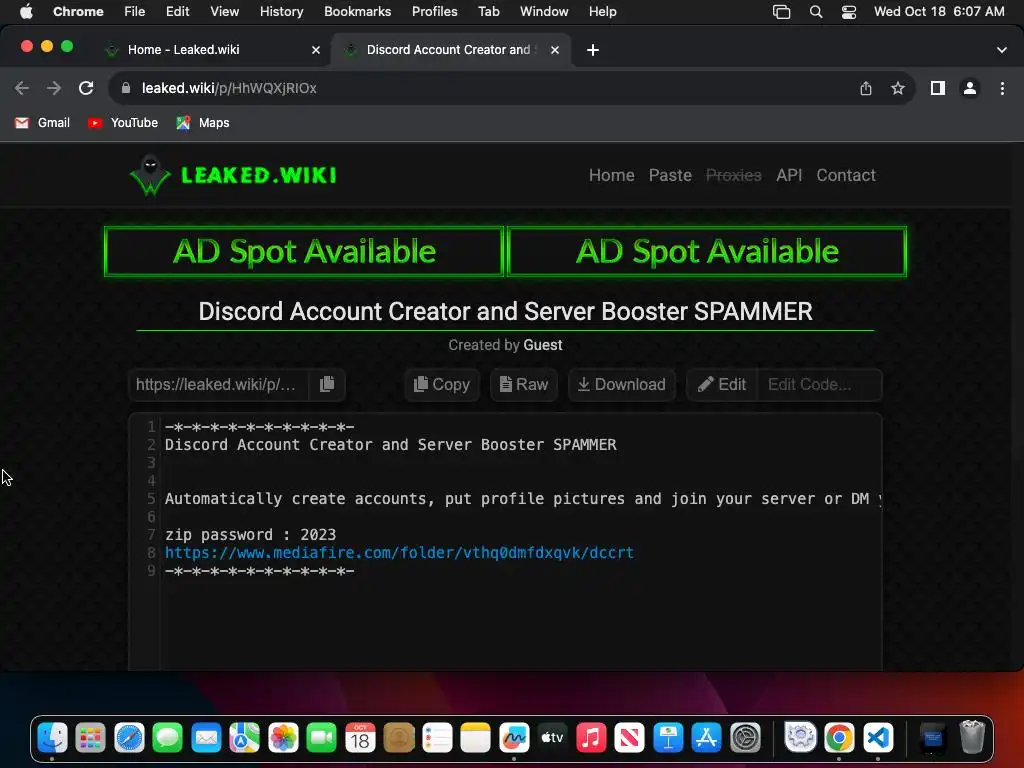Viewport: 1024px width, 768px height.
Task: Click the browser back arrow
Action: pyautogui.click(x=22, y=88)
